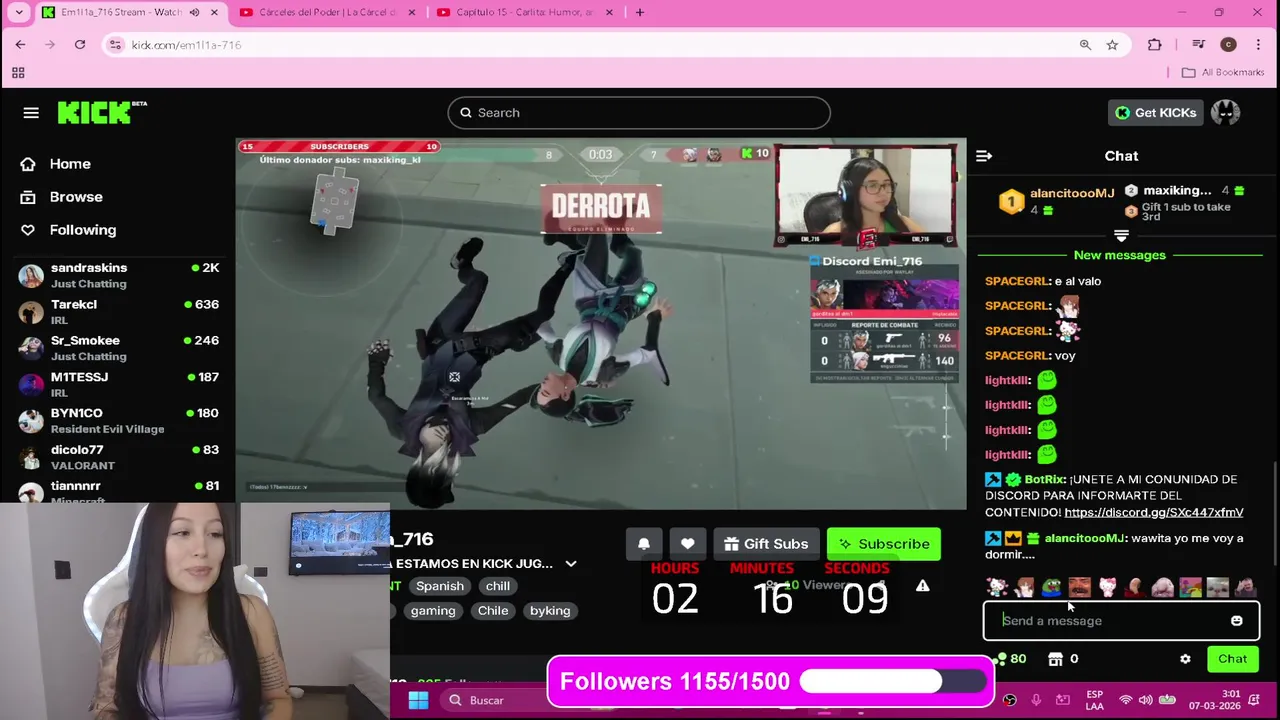Select the Chile tag

(x=493, y=611)
